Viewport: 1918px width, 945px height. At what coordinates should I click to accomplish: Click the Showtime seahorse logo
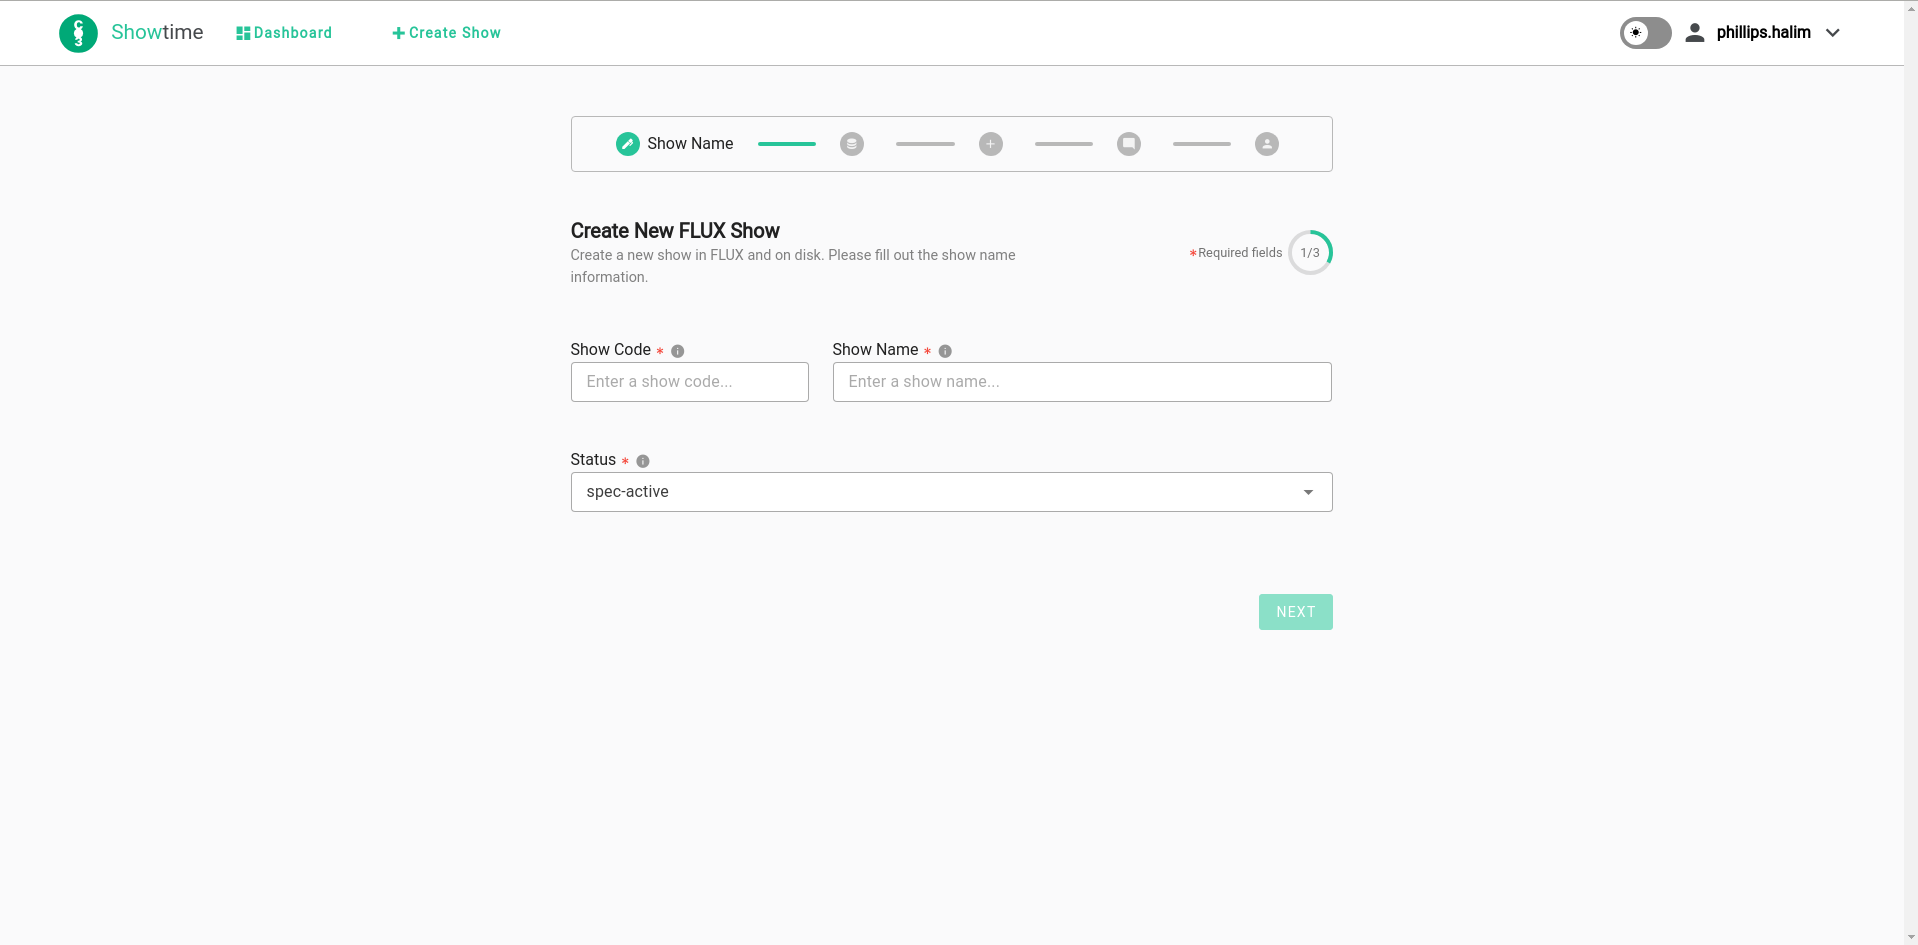tap(78, 33)
